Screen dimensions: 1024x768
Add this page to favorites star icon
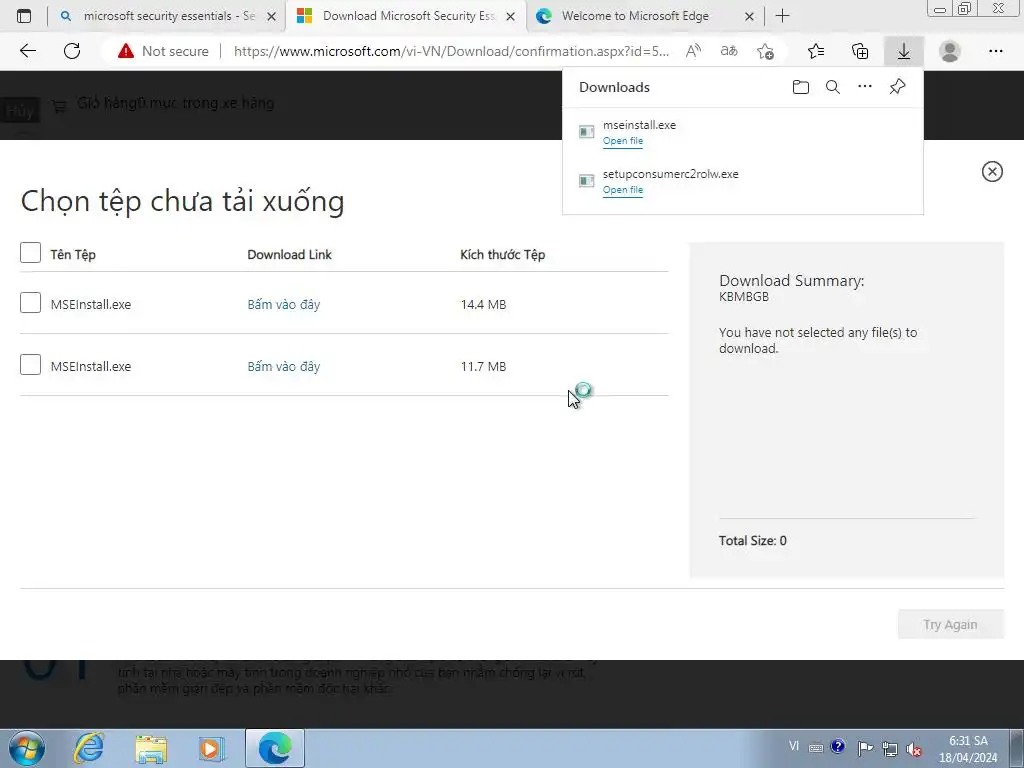[765, 51]
